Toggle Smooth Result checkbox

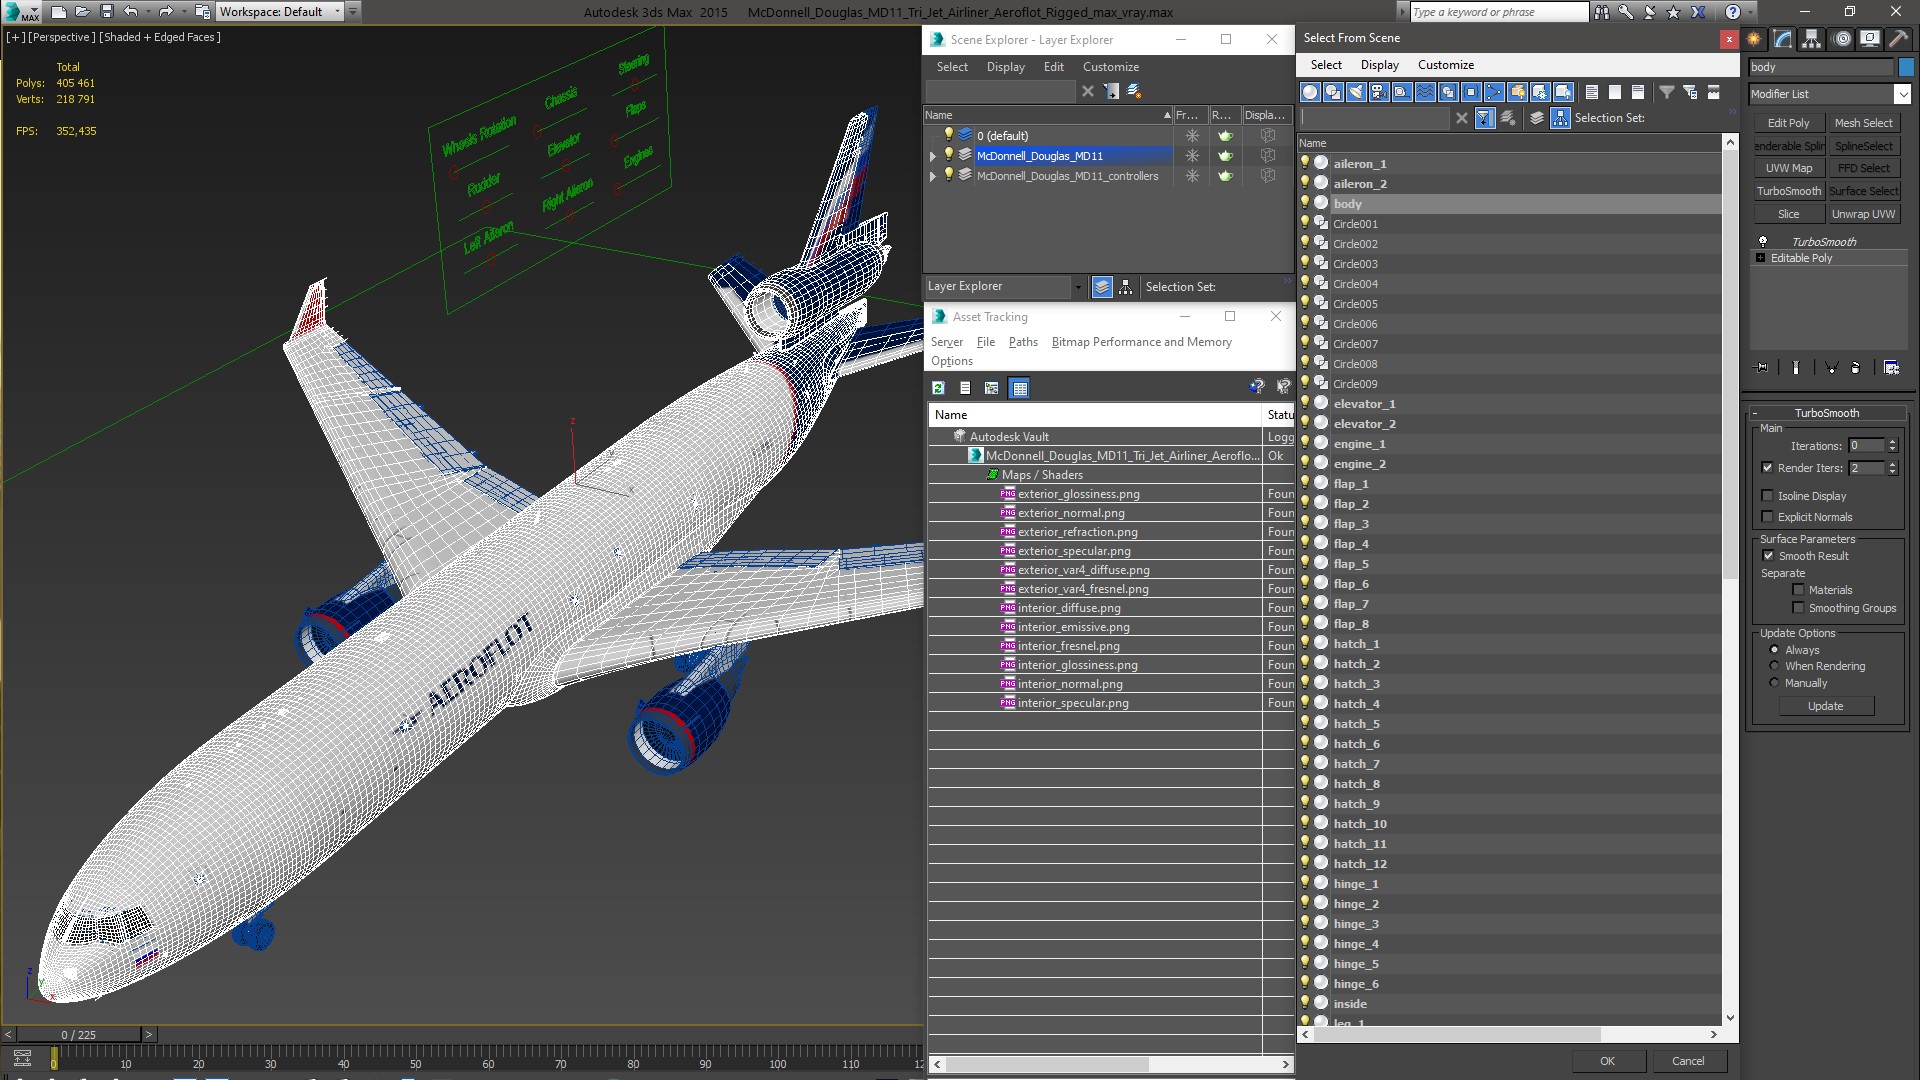tap(1767, 556)
